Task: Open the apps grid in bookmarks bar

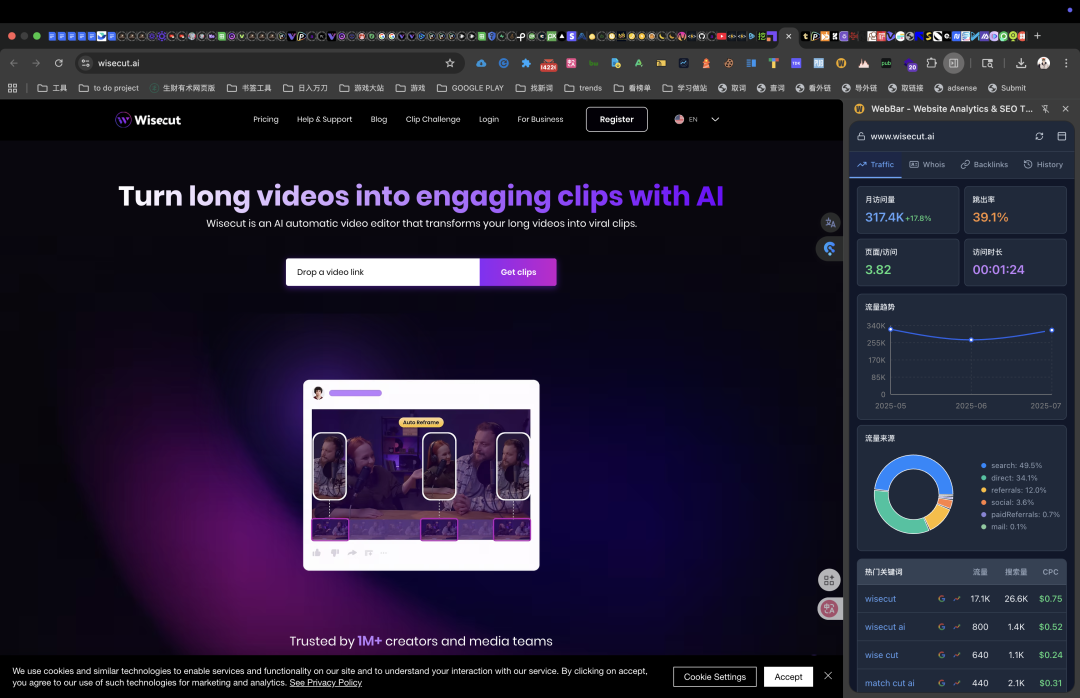Action: (12, 88)
